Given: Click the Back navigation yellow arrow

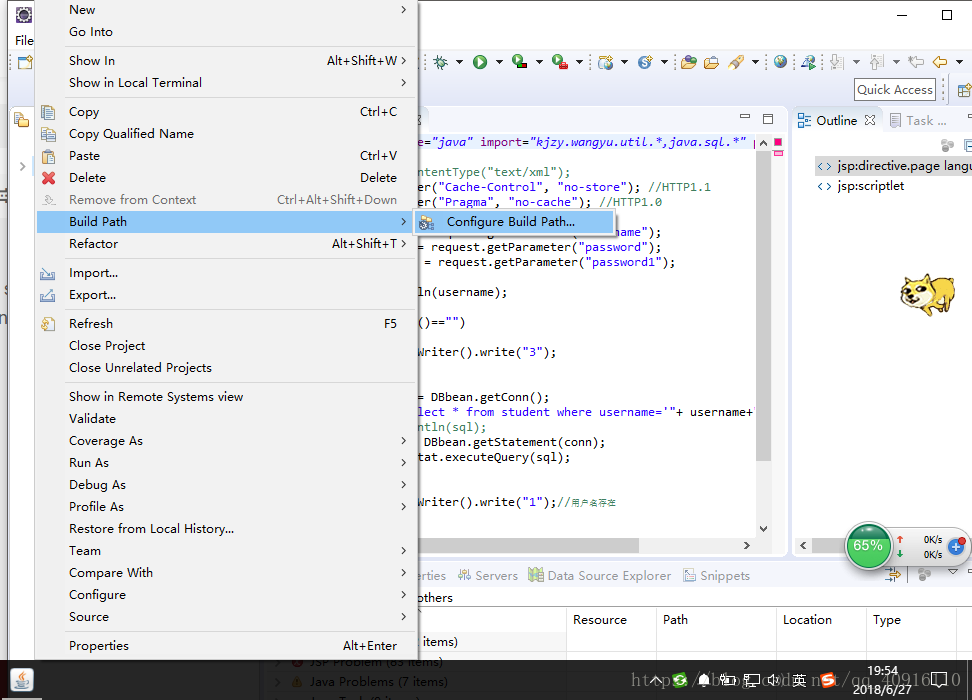Looking at the screenshot, I should (940, 62).
